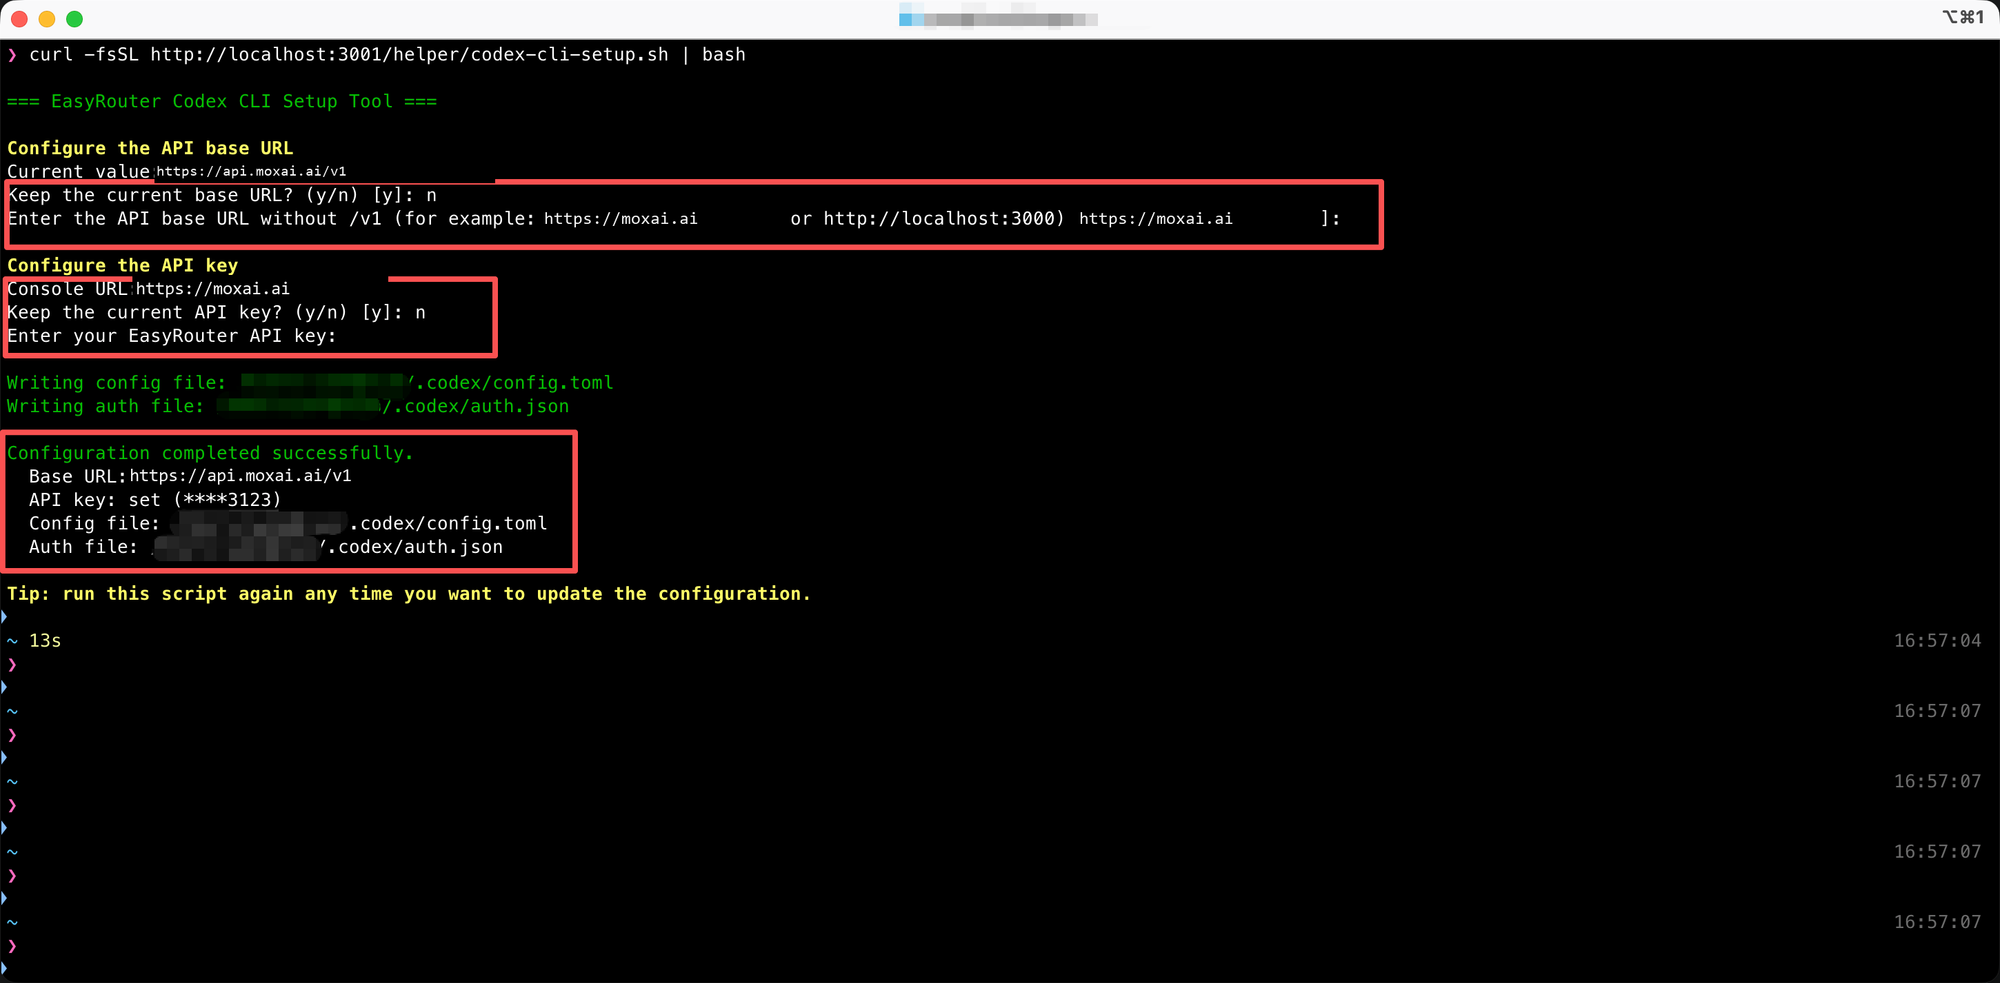Click 'Enter your EasyRouter API key:' line

point(172,336)
